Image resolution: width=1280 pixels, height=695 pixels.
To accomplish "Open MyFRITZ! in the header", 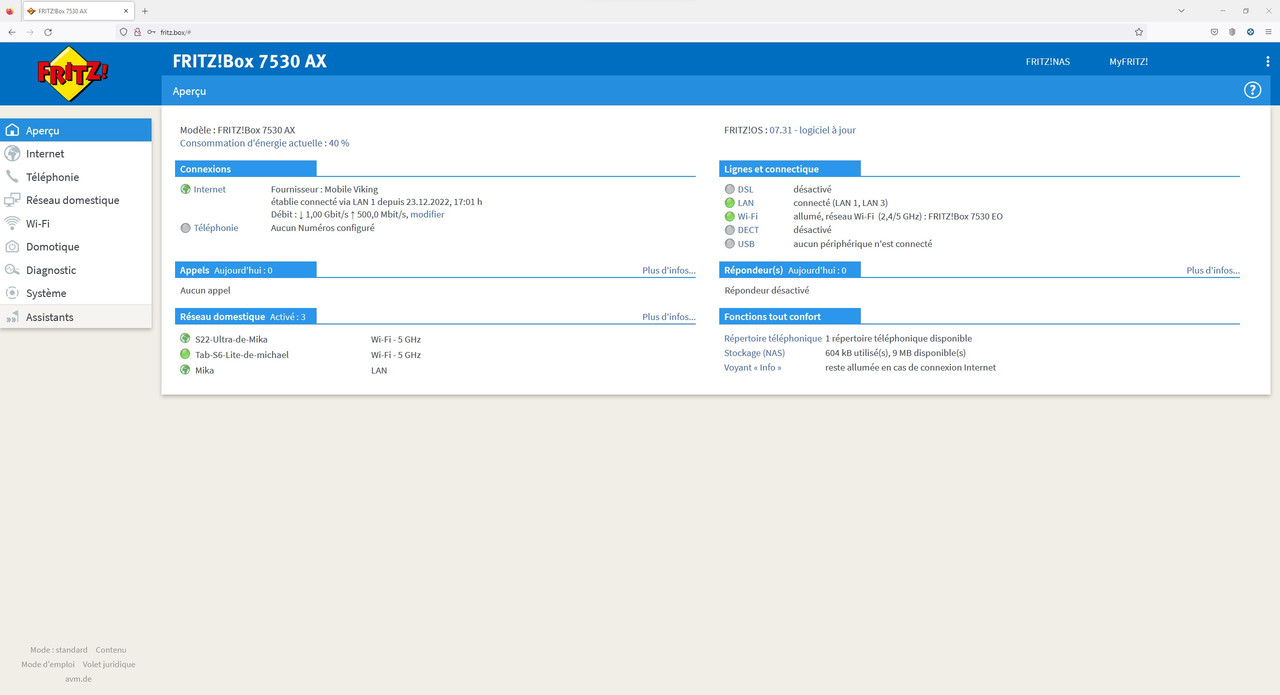I will pyautogui.click(x=1128, y=62).
